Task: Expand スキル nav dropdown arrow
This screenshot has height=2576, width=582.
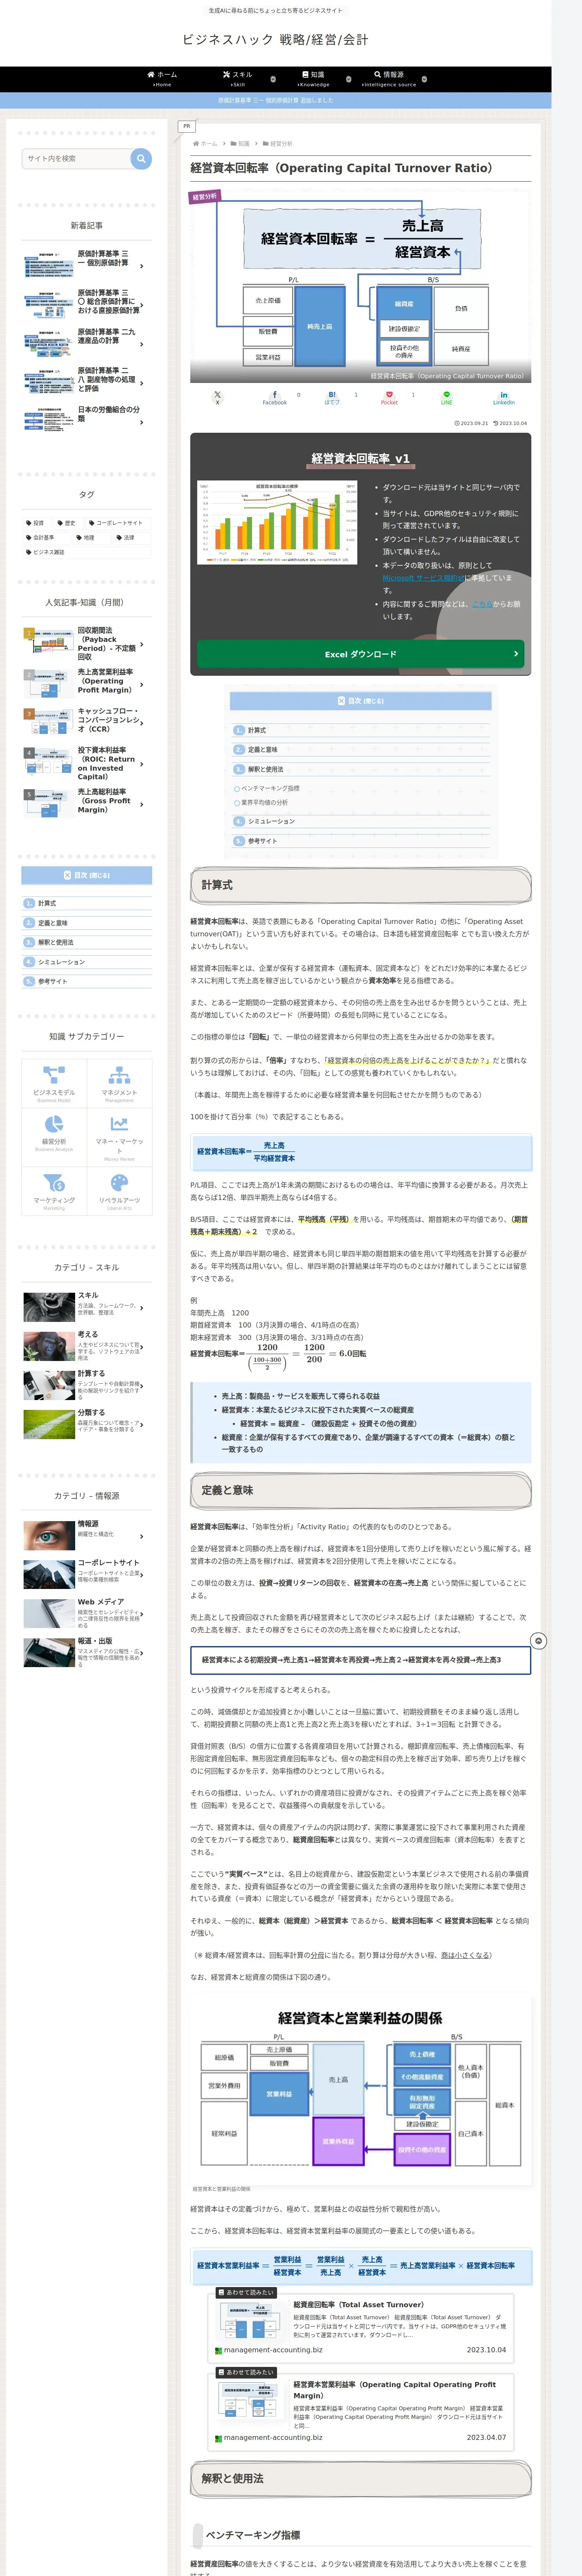Action: pos(273,79)
